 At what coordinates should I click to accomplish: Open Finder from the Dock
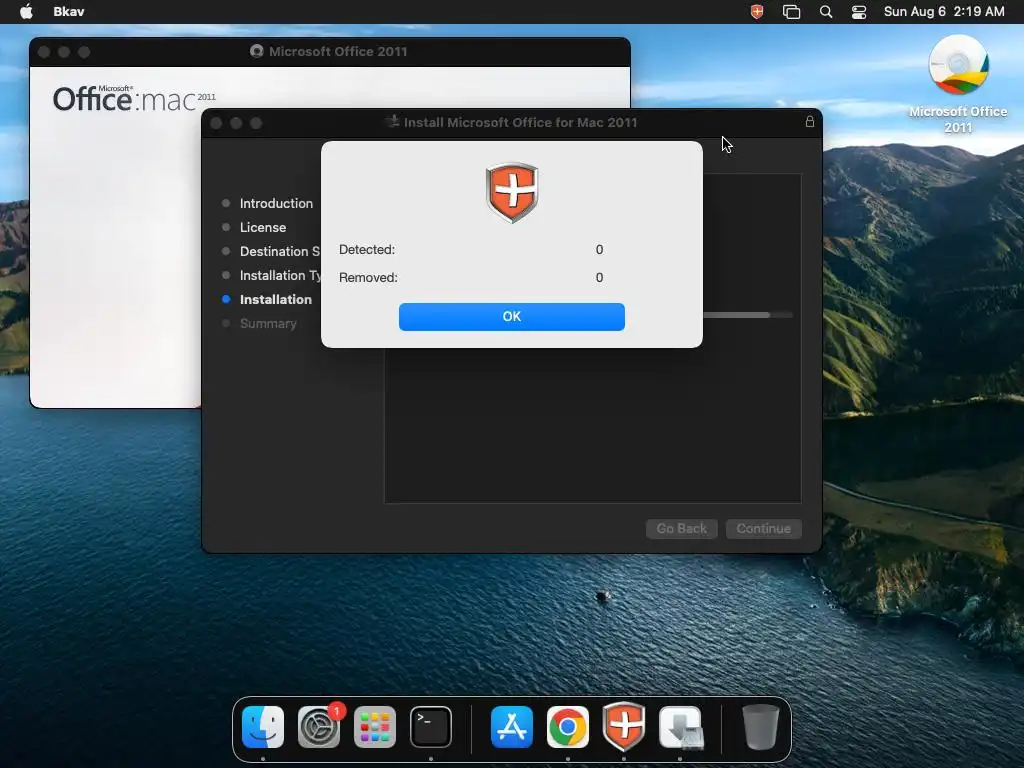[x=263, y=727]
